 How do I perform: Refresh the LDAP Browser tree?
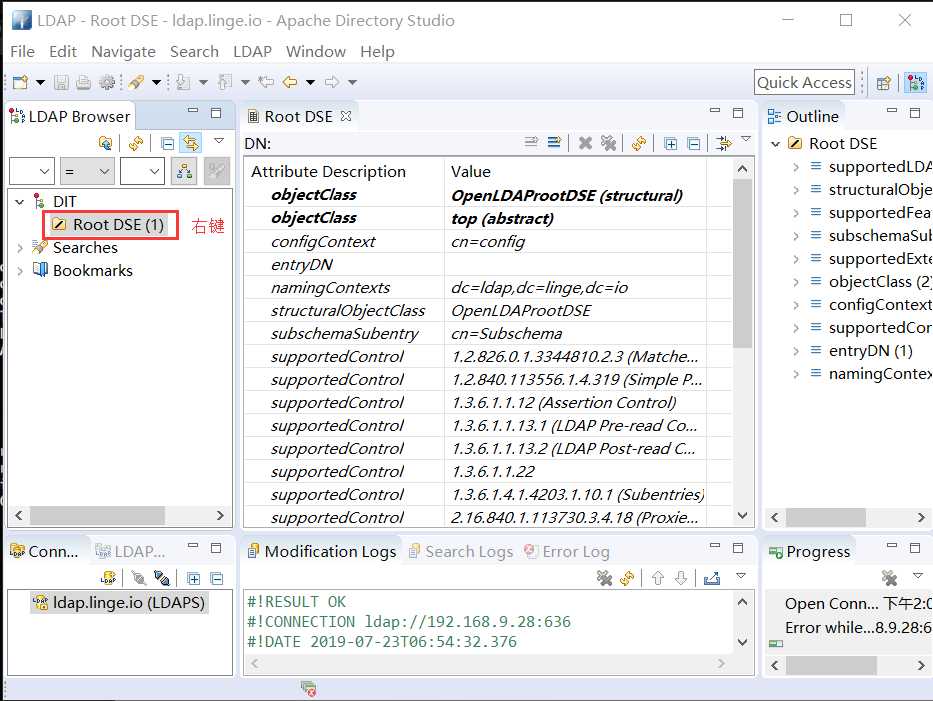click(x=136, y=143)
